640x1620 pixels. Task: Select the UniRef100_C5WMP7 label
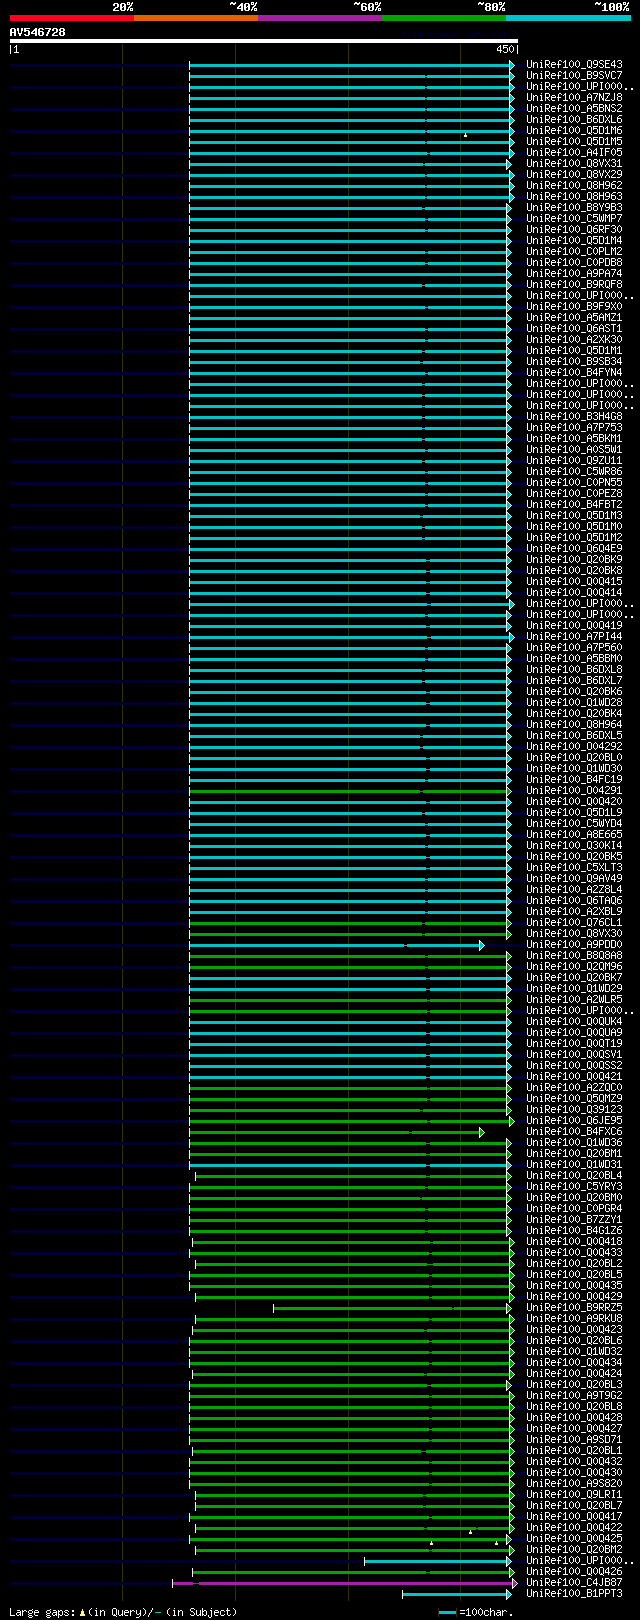click(x=574, y=218)
